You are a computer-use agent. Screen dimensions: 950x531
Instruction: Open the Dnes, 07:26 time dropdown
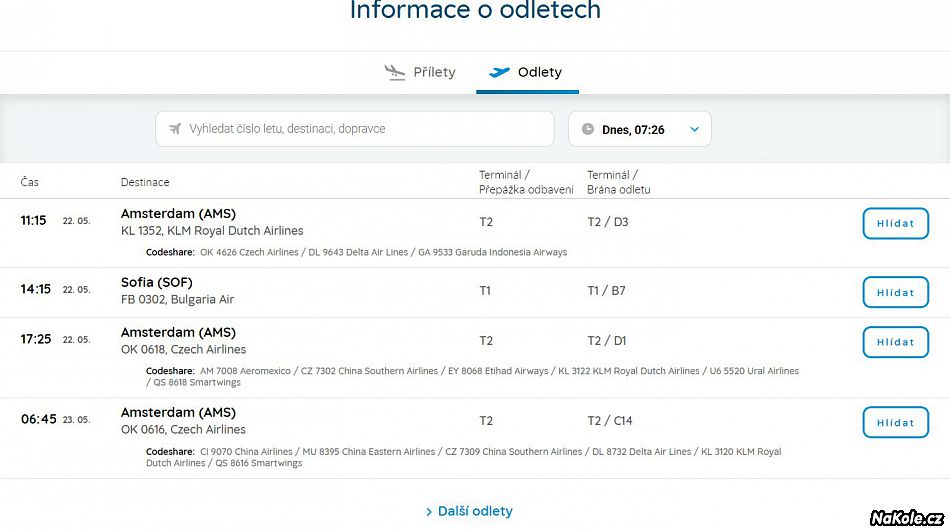(x=640, y=129)
